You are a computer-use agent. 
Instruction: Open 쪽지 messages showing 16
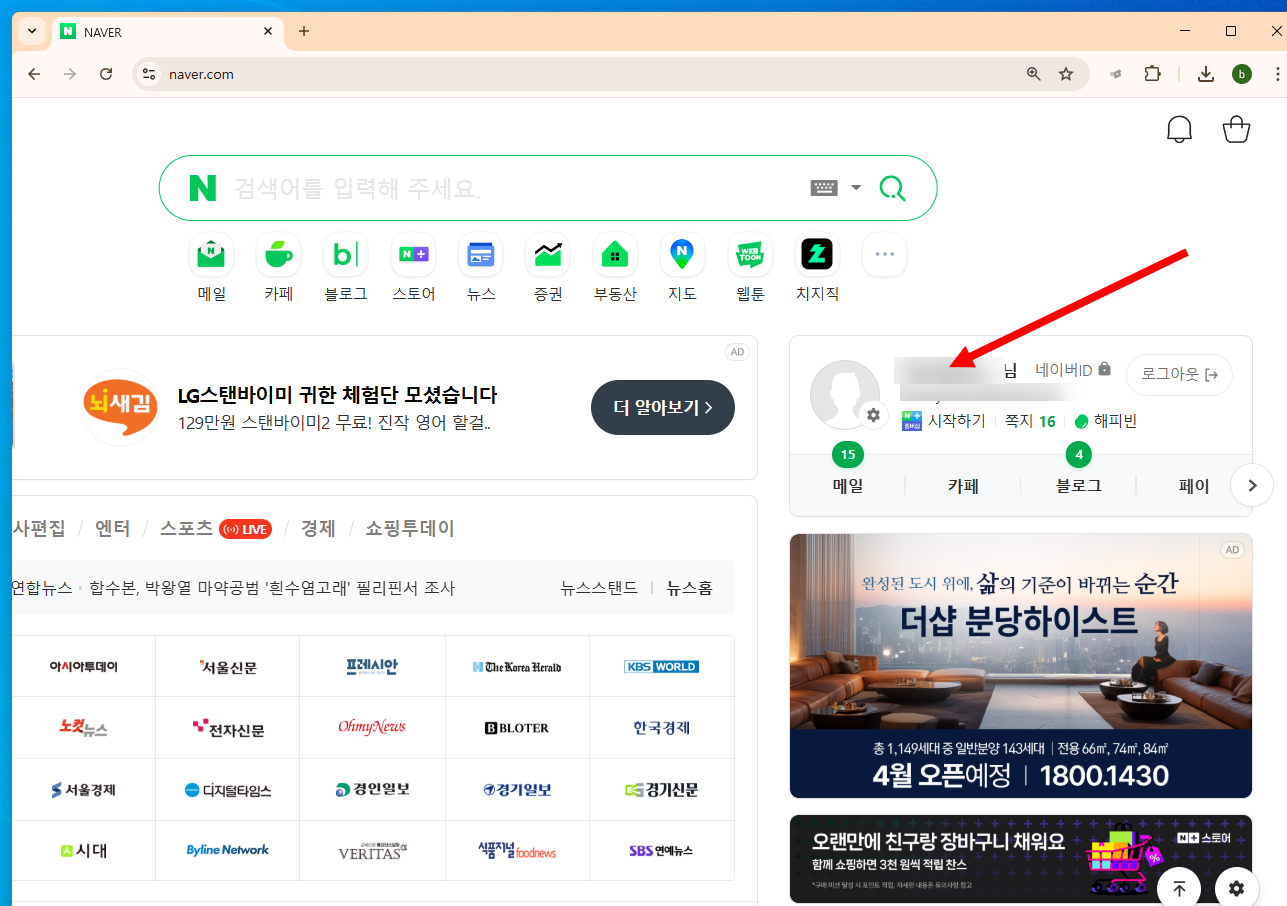click(1030, 421)
